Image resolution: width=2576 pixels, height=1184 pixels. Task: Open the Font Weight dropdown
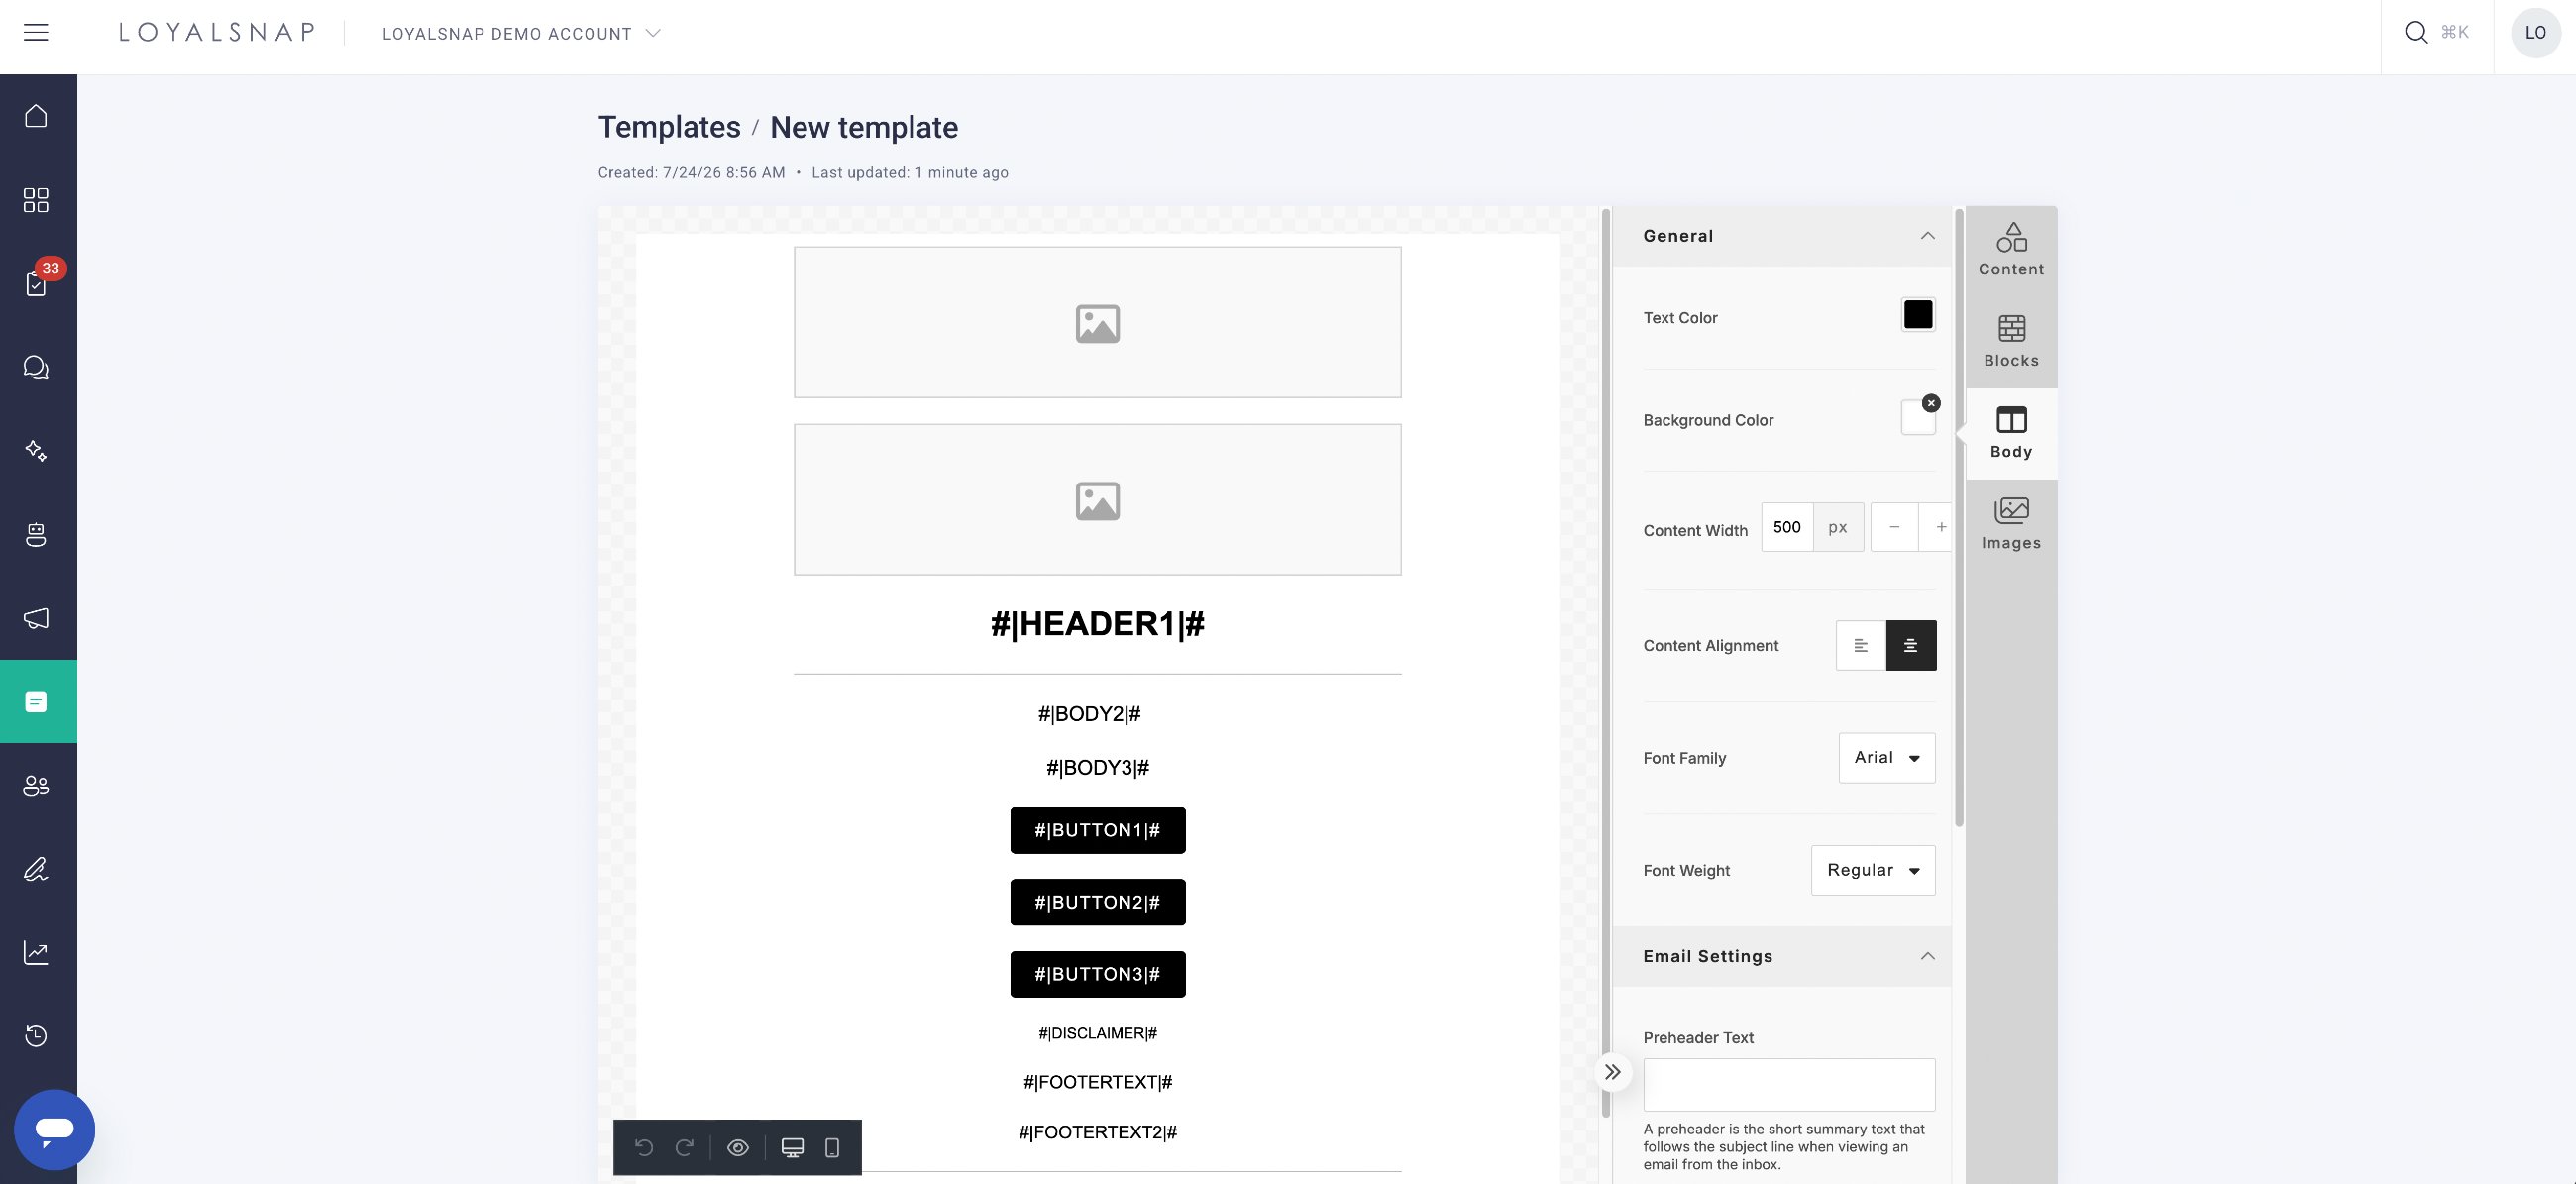(1872, 870)
